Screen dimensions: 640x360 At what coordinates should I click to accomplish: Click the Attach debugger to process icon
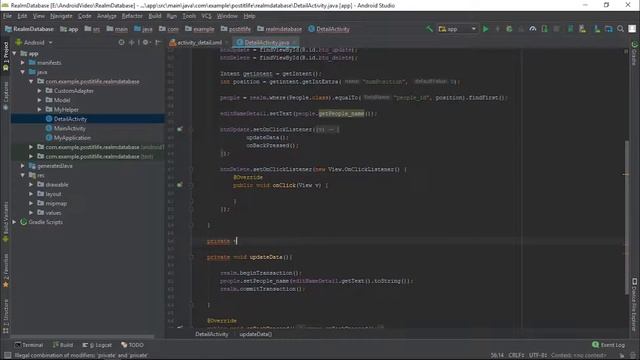pyautogui.click(x=544, y=29)
